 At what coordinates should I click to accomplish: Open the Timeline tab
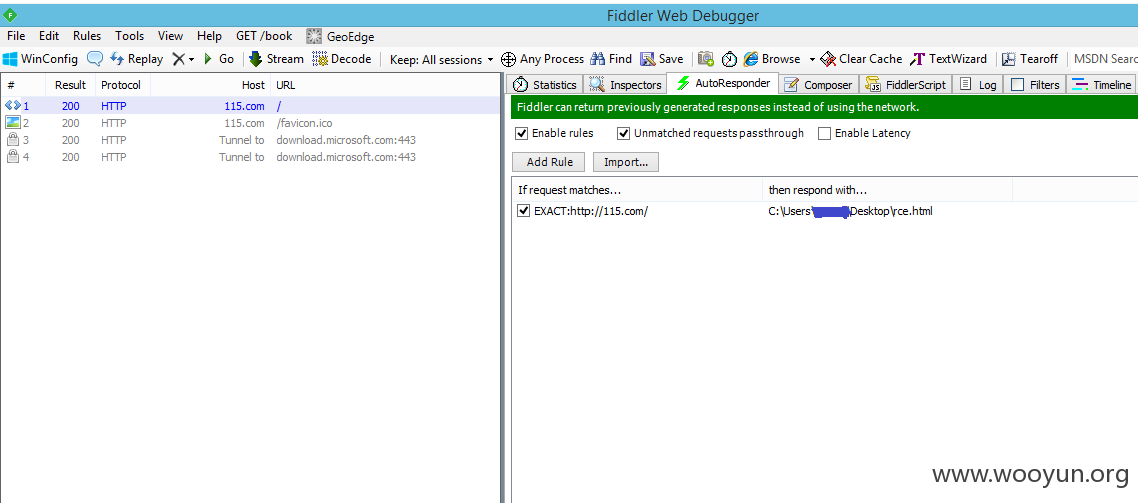click(x=1101, y=85)
